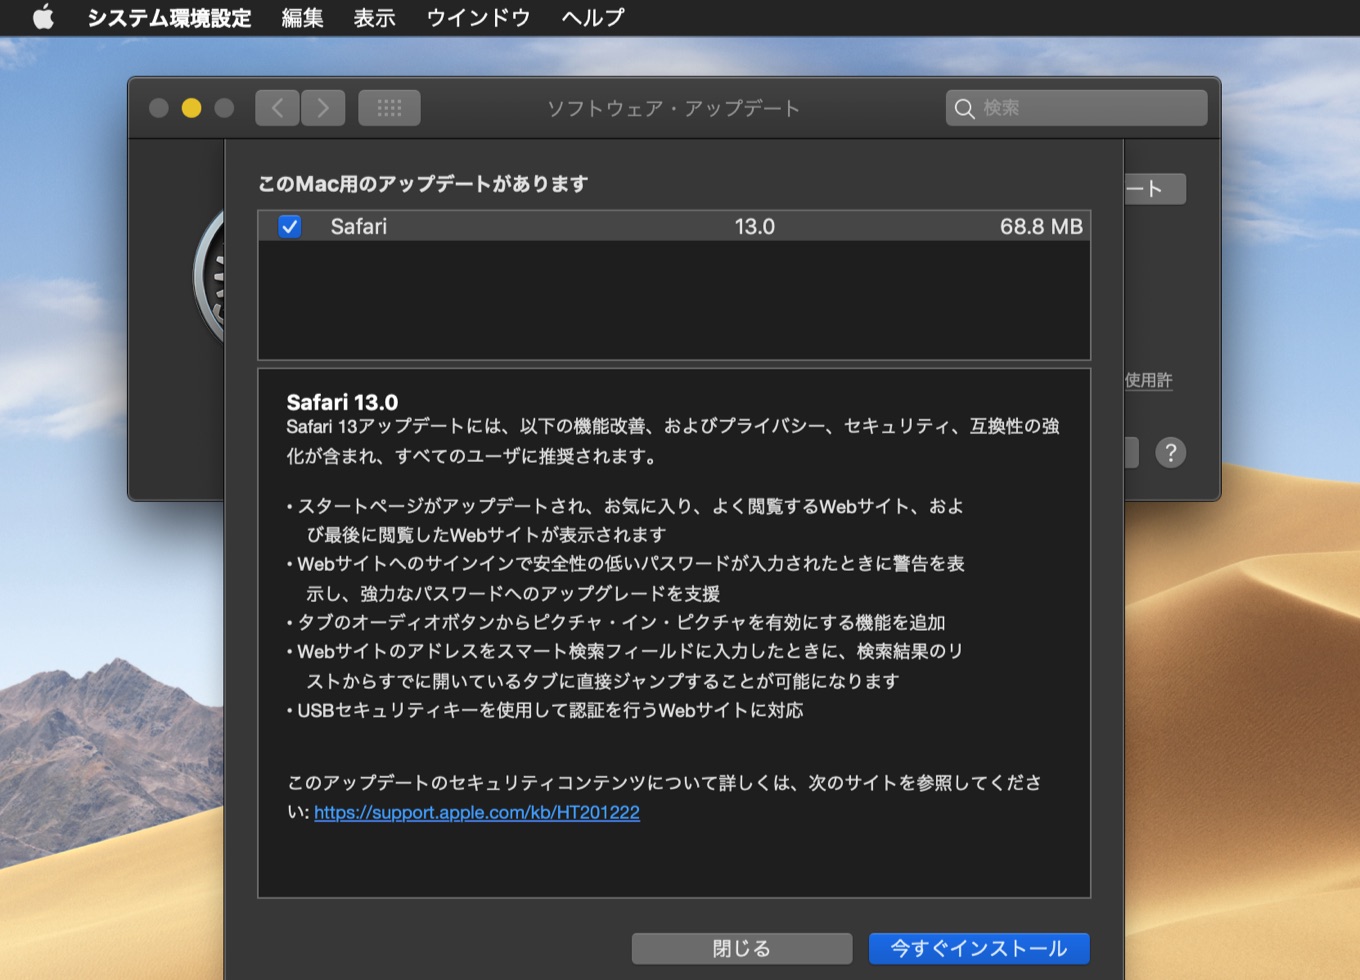
Task: Open the ウインドウ menu
Action: [478, 17]
